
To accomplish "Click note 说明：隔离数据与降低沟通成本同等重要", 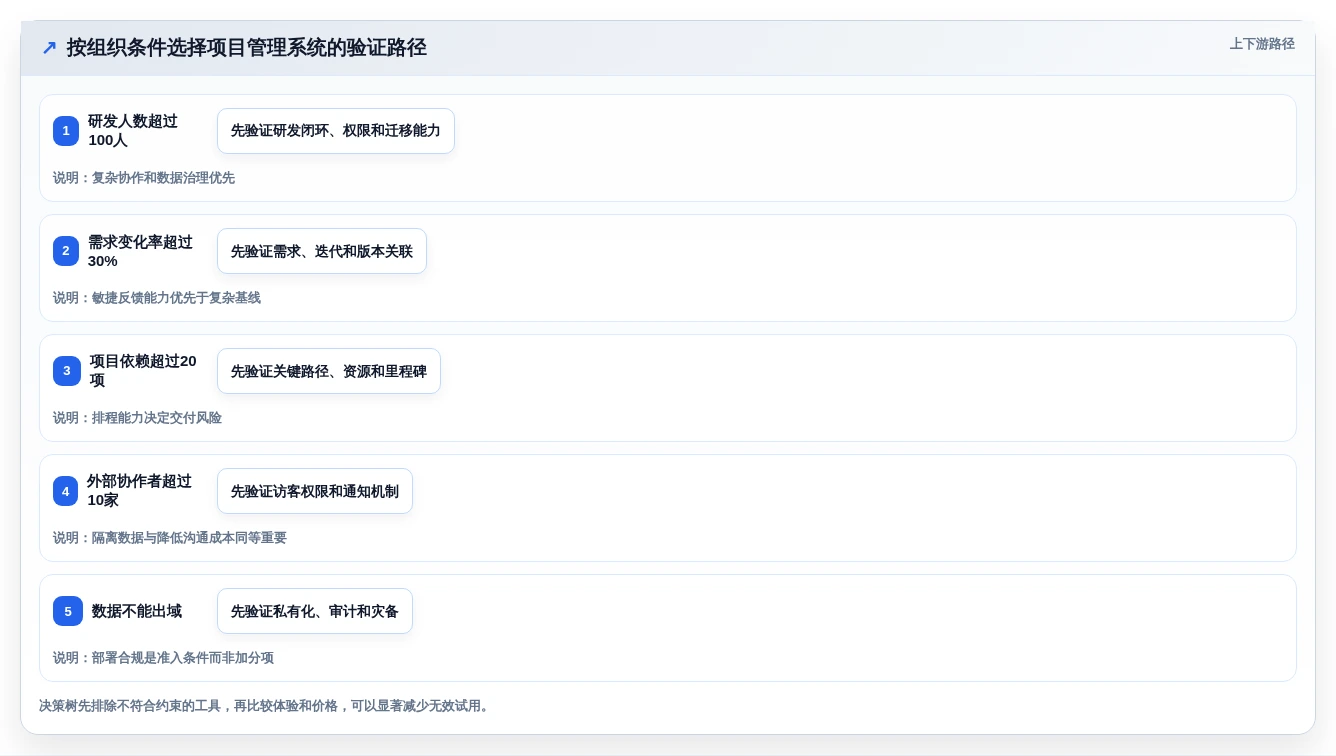I will (x=170, y=538).
